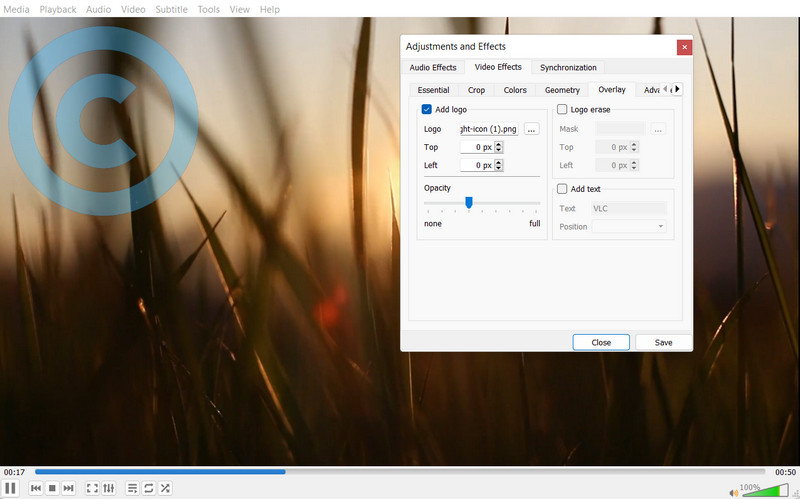
Task: Browse for logo file
Action: [x=531, y=129]
